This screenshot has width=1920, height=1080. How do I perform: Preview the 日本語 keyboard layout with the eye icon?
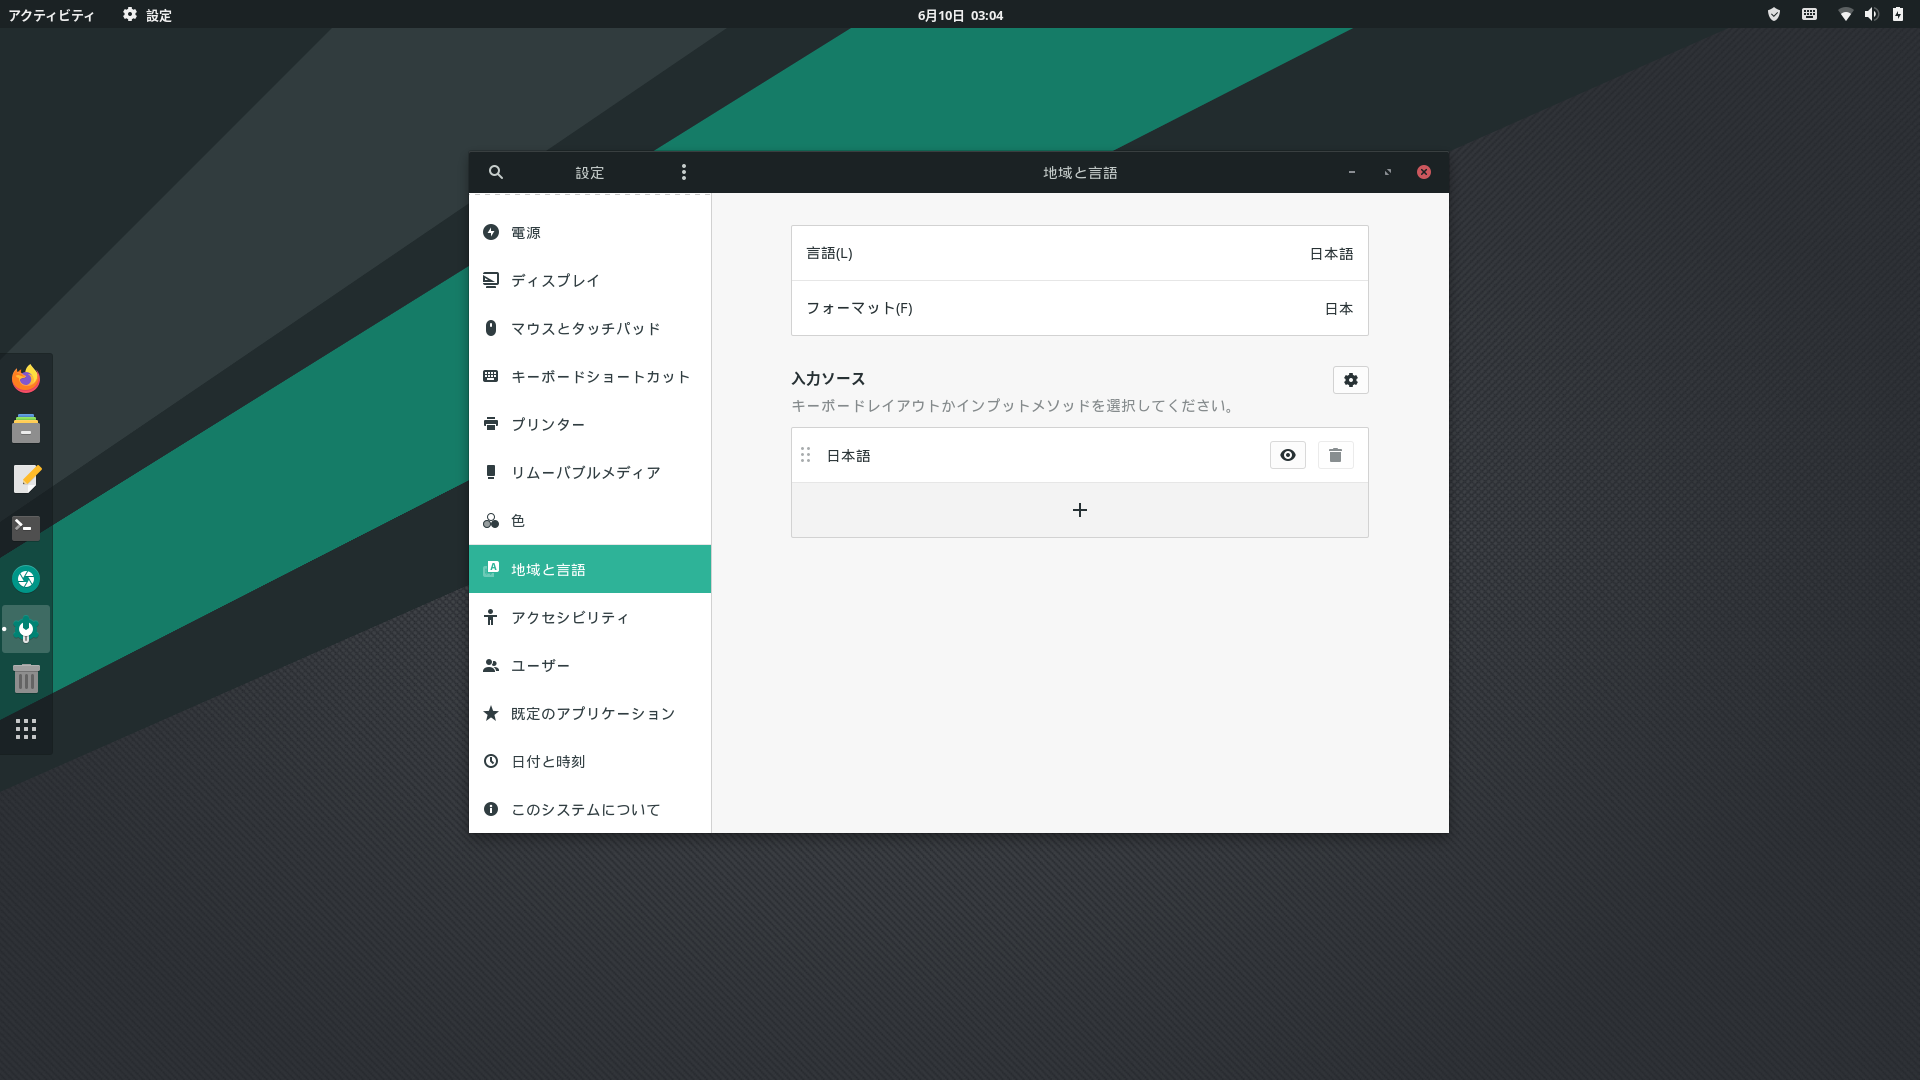tap(1287, 455)
